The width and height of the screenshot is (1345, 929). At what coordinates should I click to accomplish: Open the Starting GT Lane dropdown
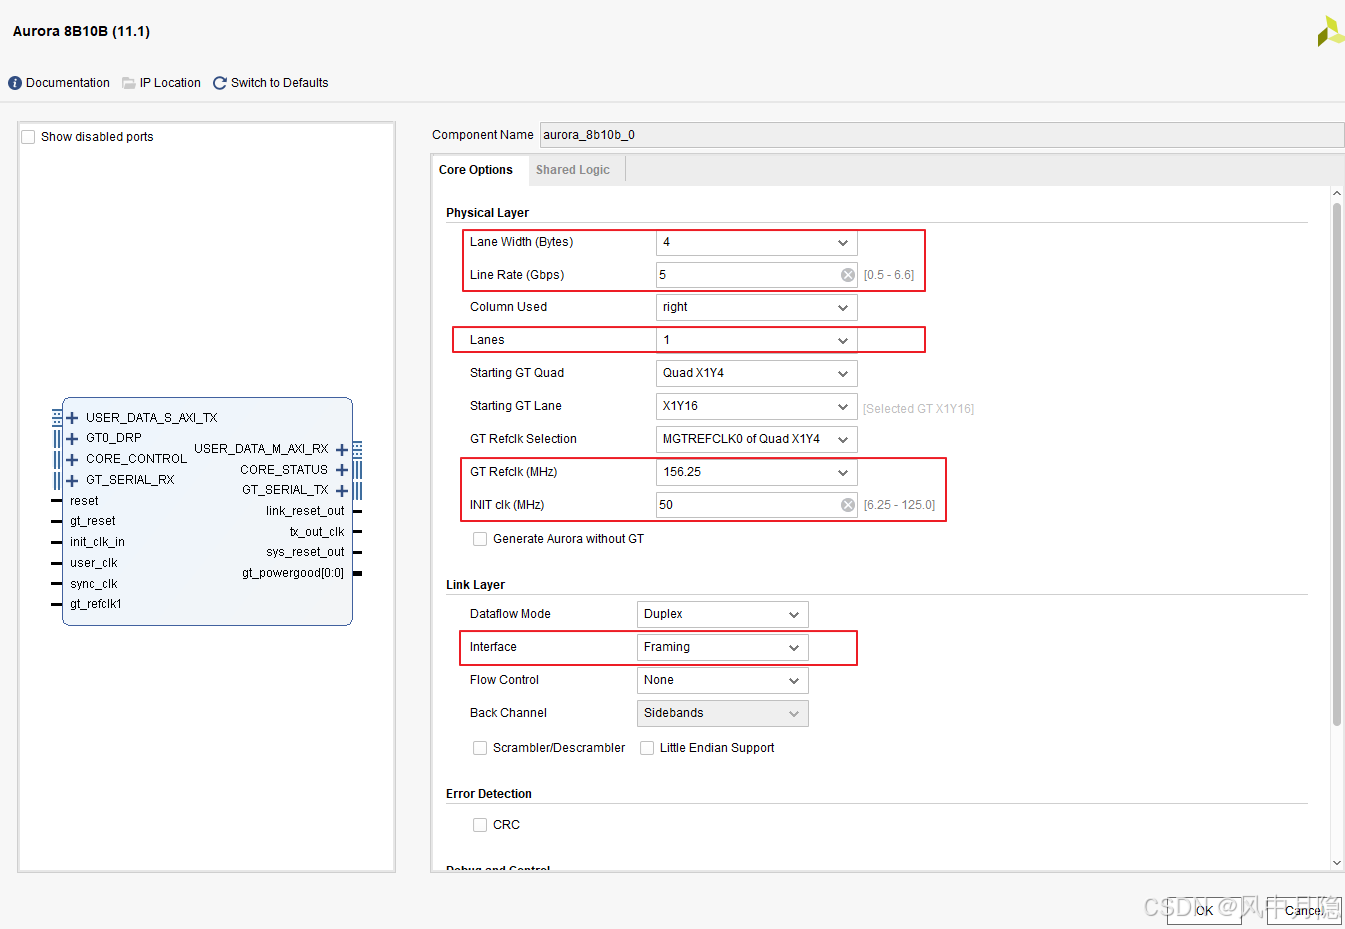tap(757, 406)
